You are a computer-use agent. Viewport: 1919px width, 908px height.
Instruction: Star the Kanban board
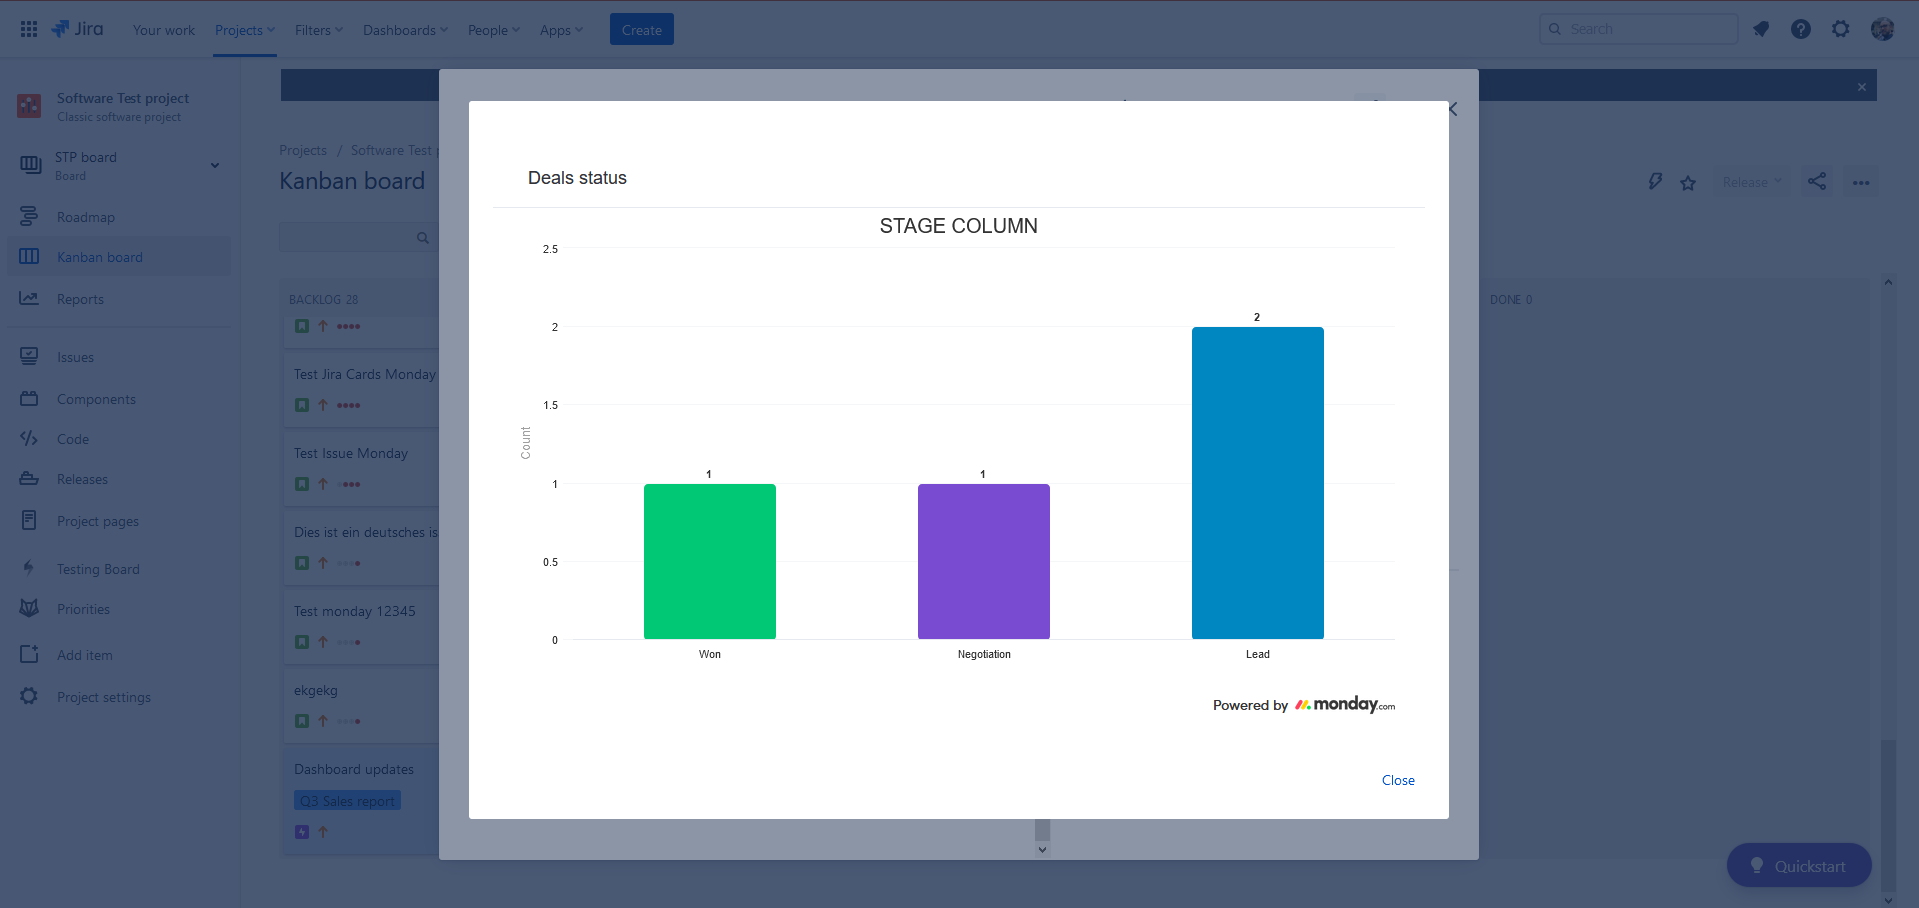(1688, 182)
